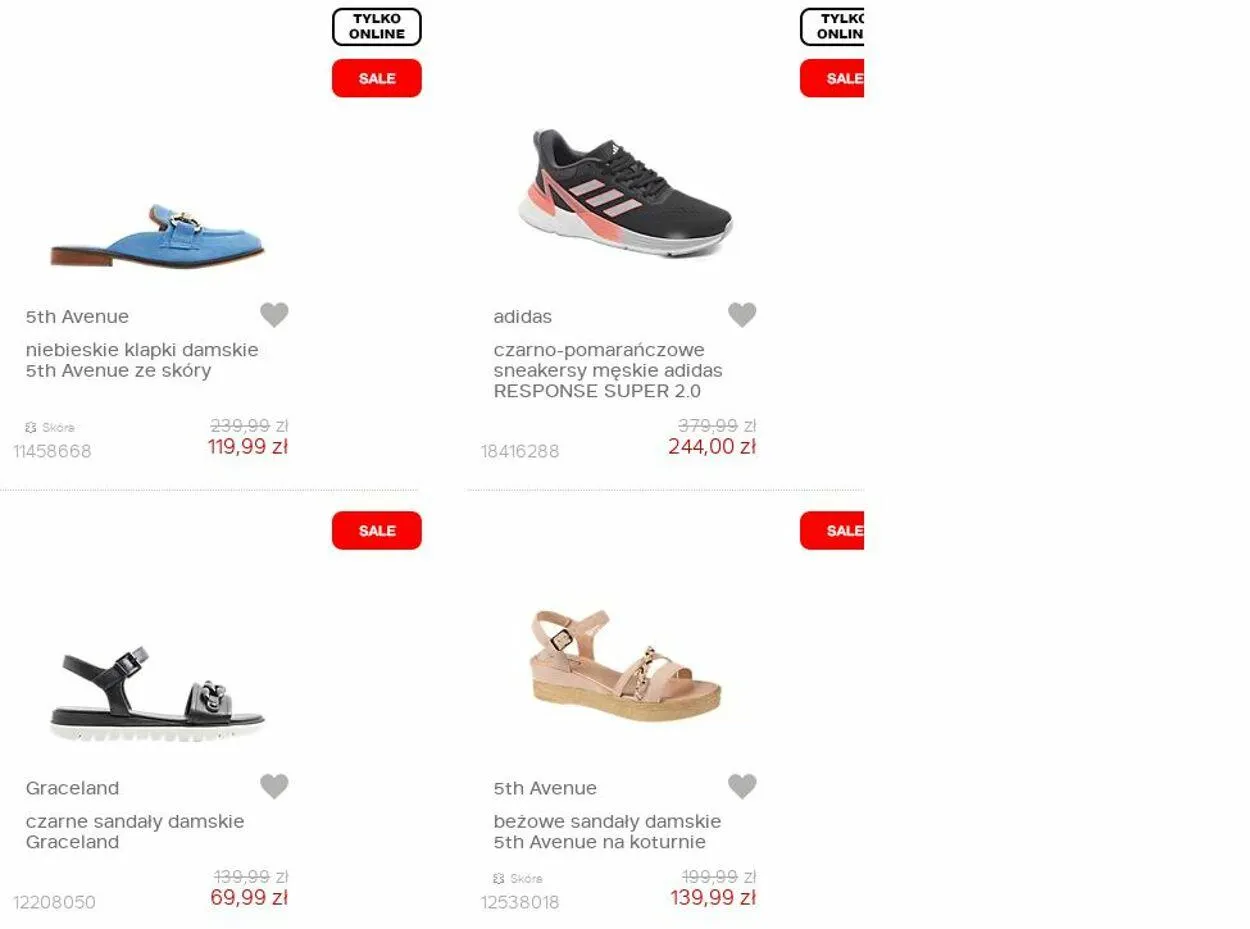This screenshot has width=1250, height=929.
Task: Click Tylko Online badge above blue klapki
Action: (377, 27)
